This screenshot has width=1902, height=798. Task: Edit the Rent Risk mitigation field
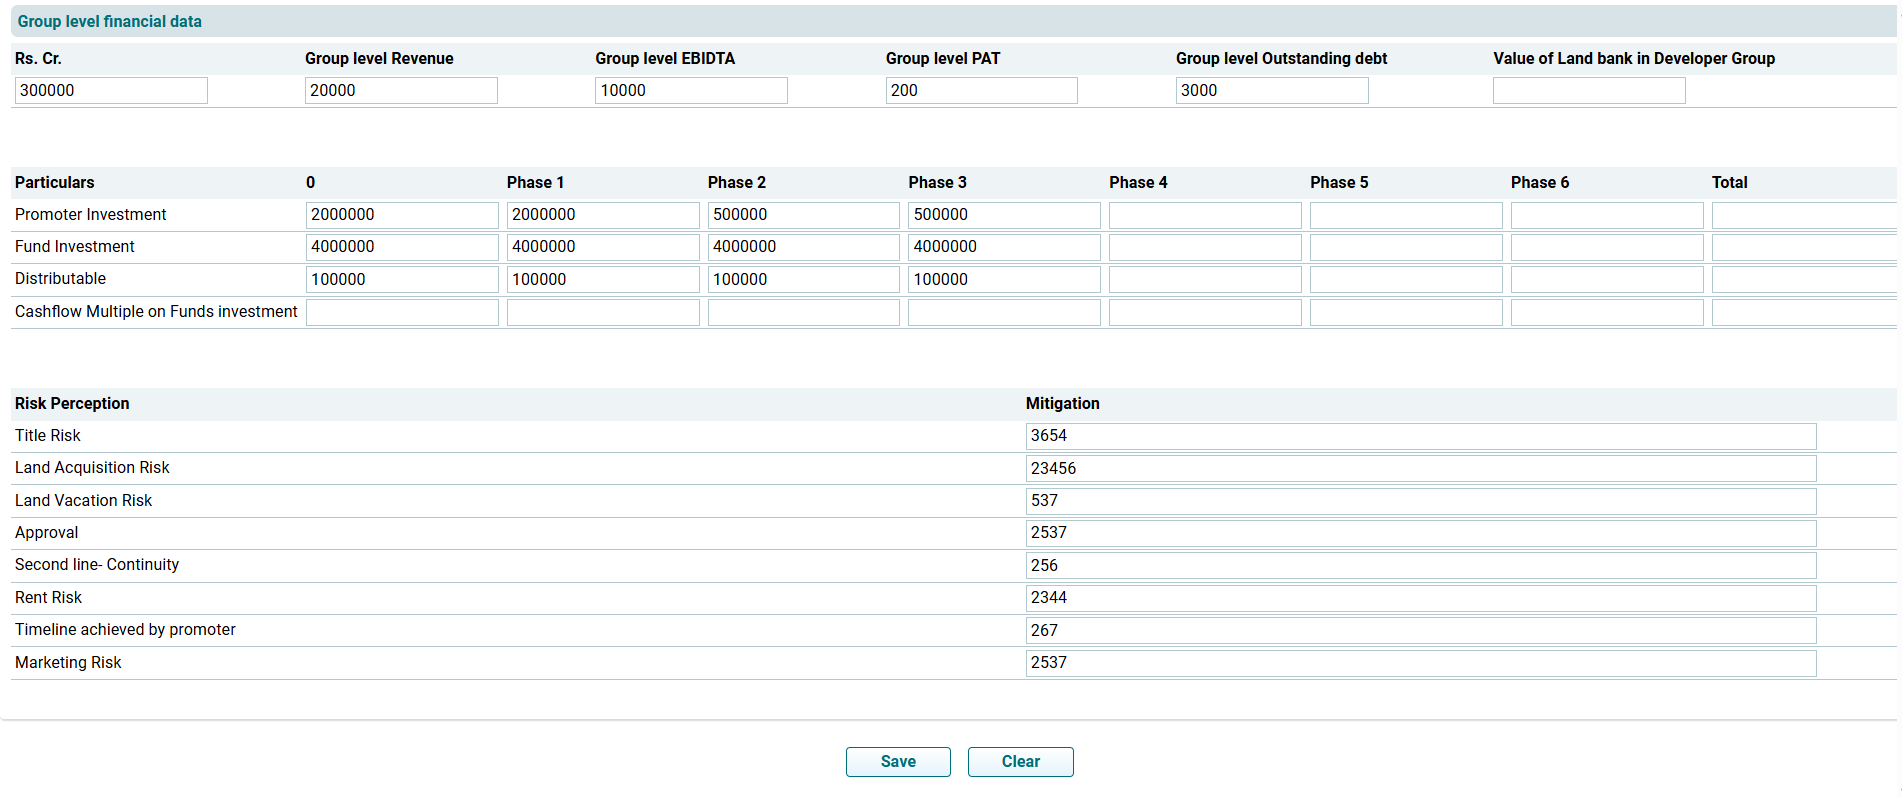(x=1420, y=598)
